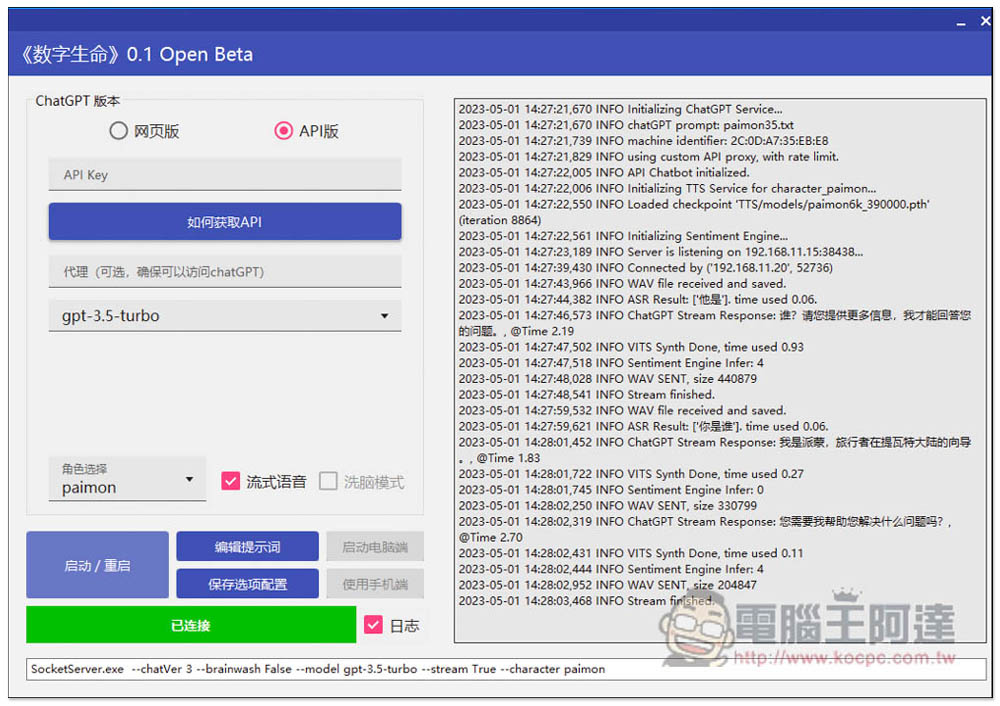
Task: Click the log line 'using custom API proxy, with rate limit.'
Action: 649,157
